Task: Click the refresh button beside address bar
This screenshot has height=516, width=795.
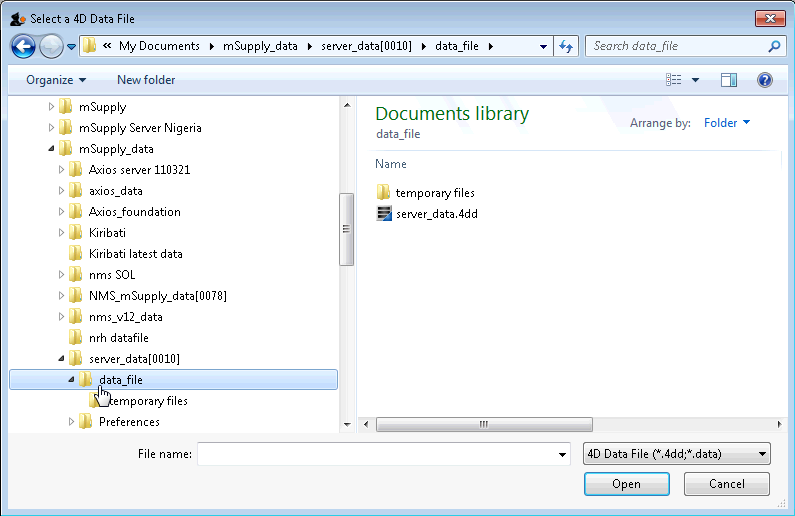Action: point(567,46)
